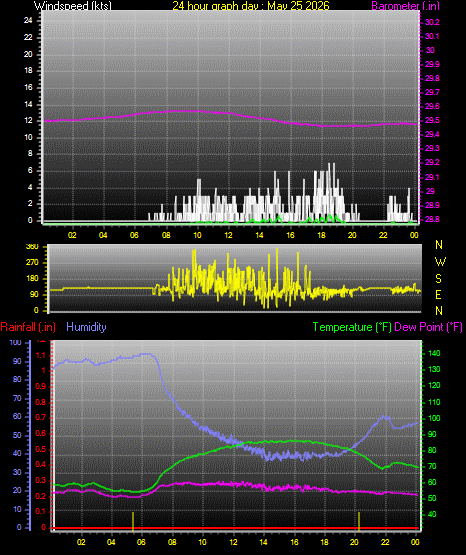Click the magenta Dew Point (°F) legend label
This screenshot has width=466, height=555.
(428, 327)
